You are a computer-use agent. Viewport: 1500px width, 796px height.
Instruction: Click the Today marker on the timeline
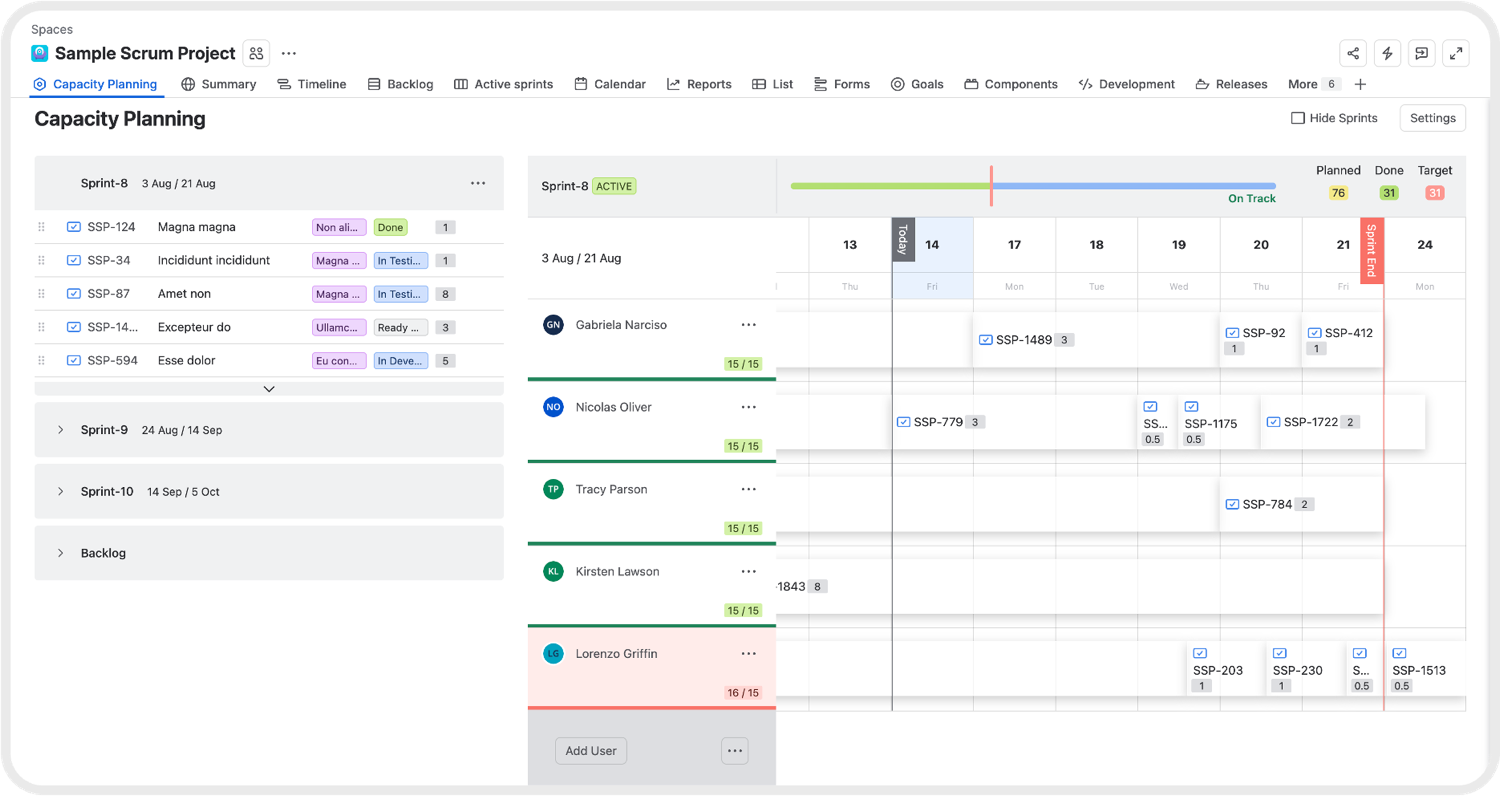[x=903, y=240]
